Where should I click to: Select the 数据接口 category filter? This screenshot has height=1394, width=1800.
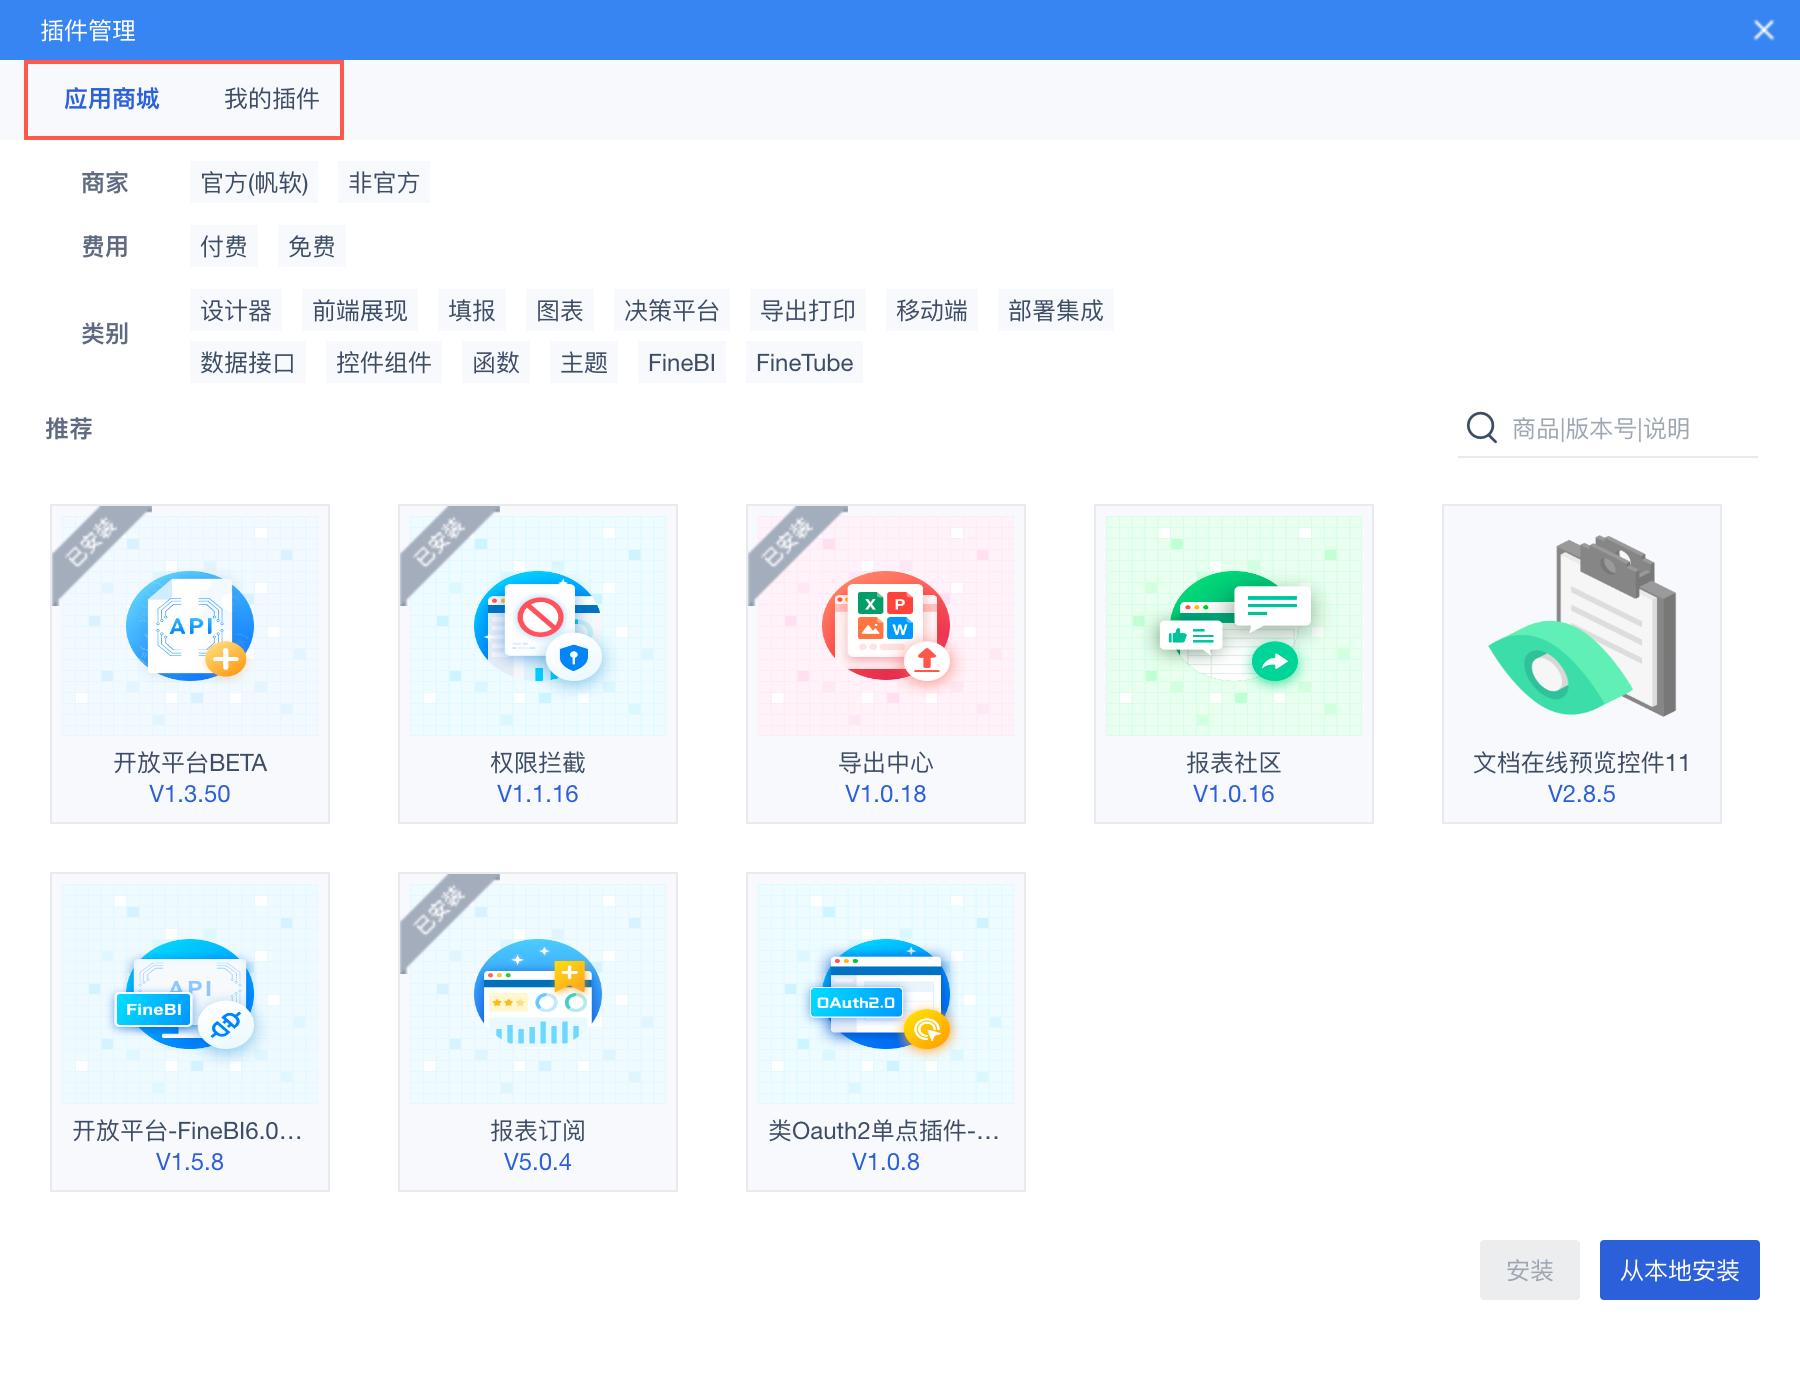pyautogui.click(x=248, y=362)
